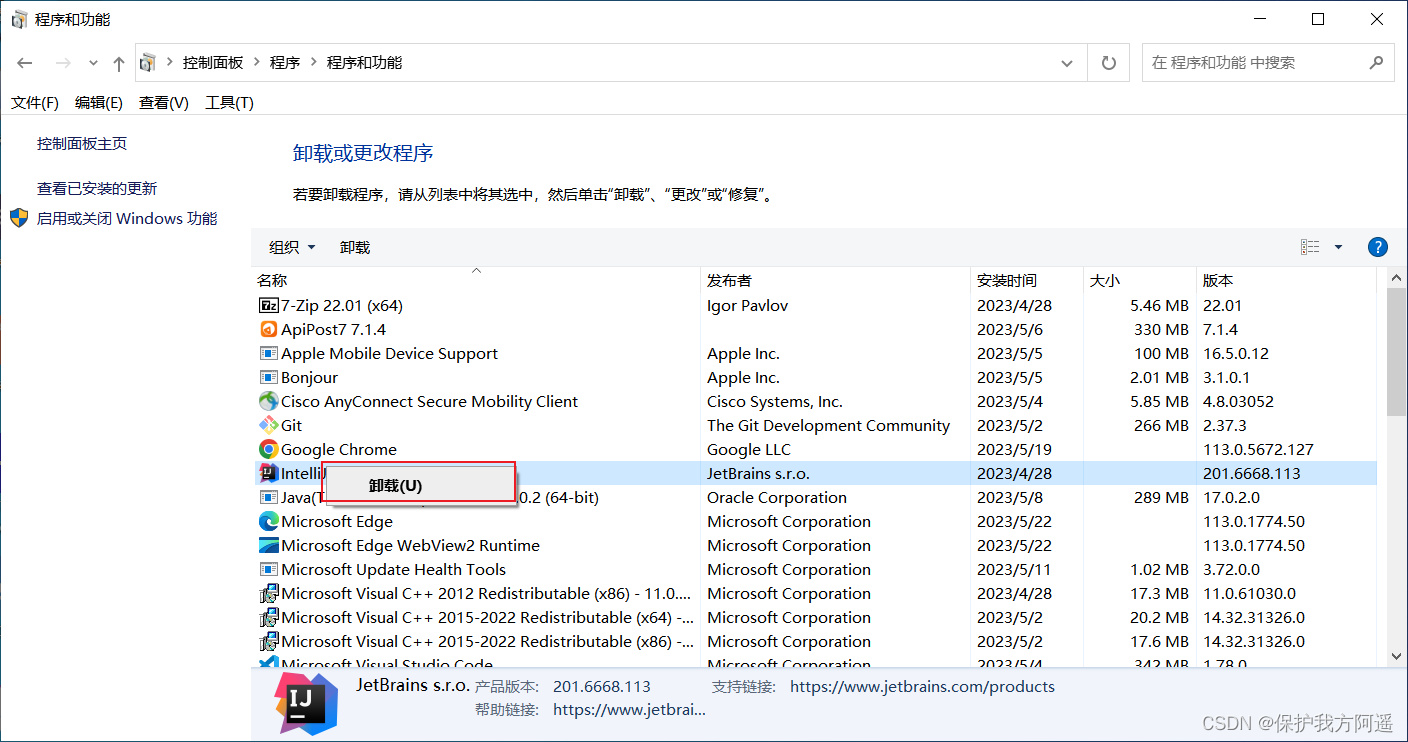Sort by the 大小 column header
Viewport: 1408px width, 742px height.
1140,281
